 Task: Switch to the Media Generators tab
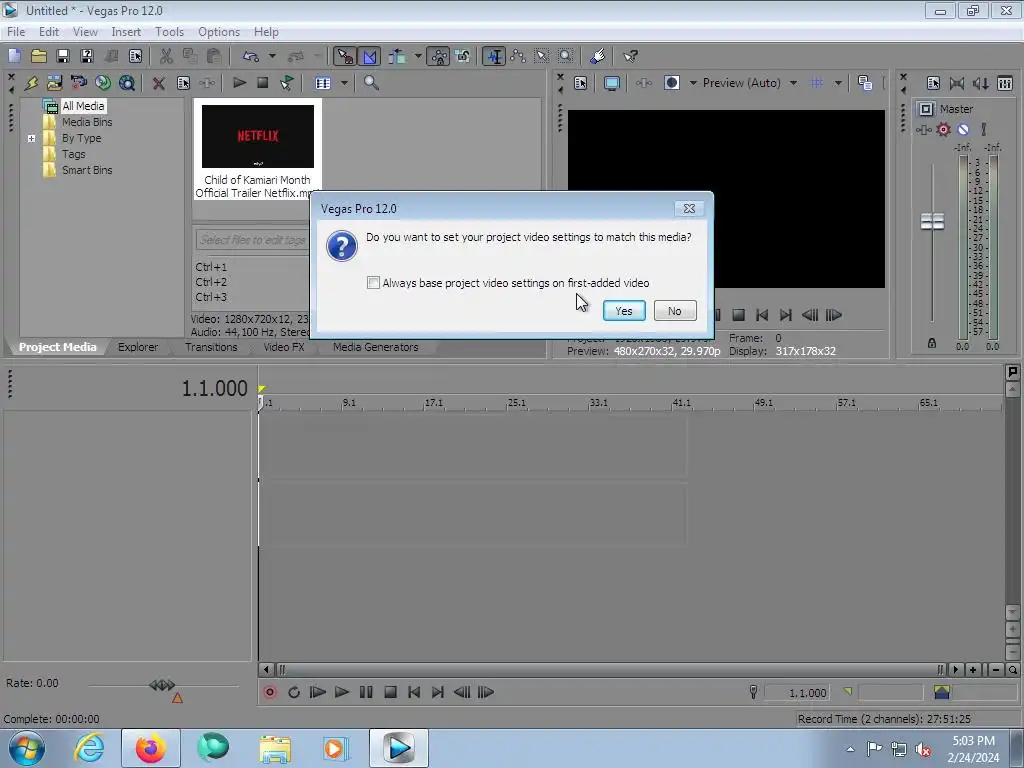pyautogui.click(x=376, y=347)
